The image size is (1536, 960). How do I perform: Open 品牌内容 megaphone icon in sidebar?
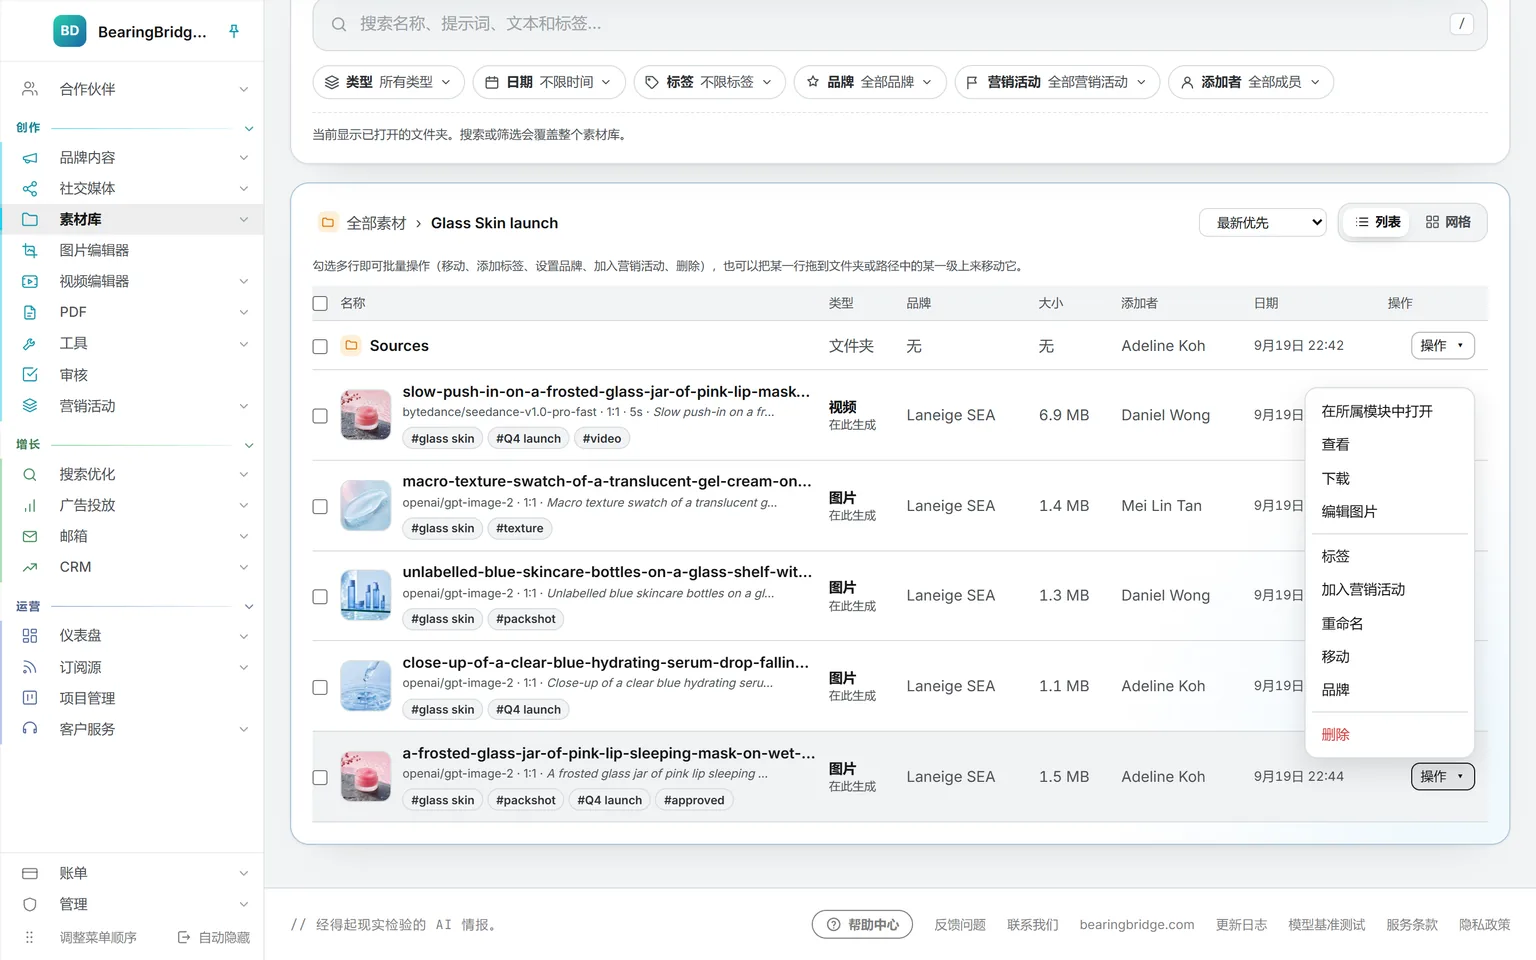click(x=30, y=158)
